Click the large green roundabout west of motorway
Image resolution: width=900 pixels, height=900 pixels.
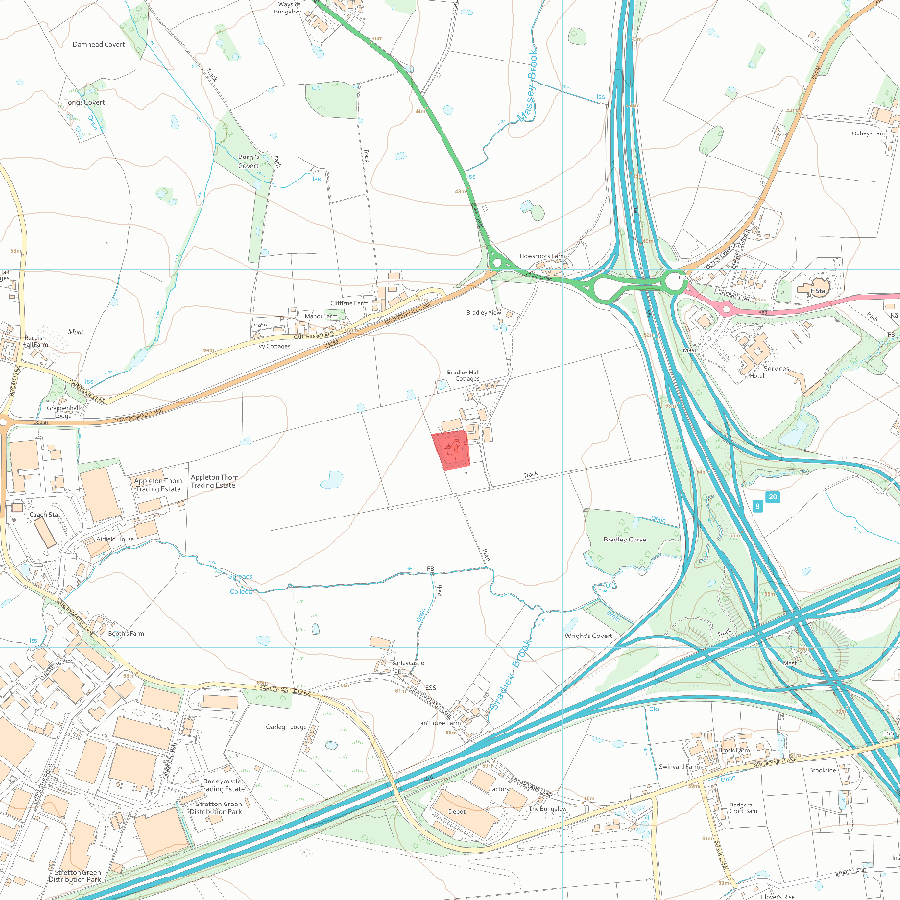(606, 288)
